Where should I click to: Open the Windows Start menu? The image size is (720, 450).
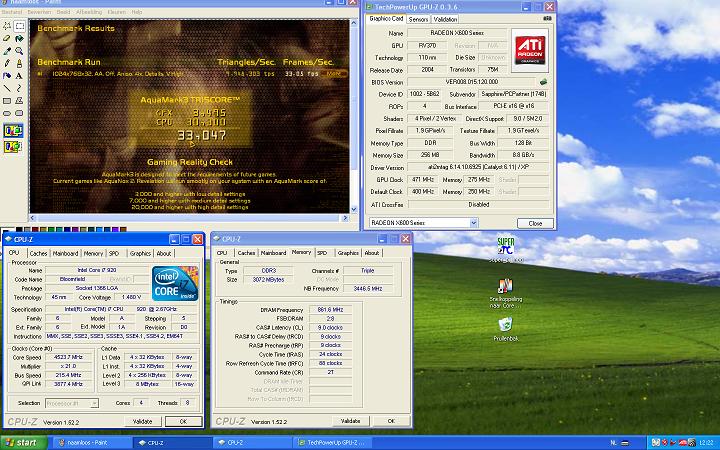[x=23, y=443]
